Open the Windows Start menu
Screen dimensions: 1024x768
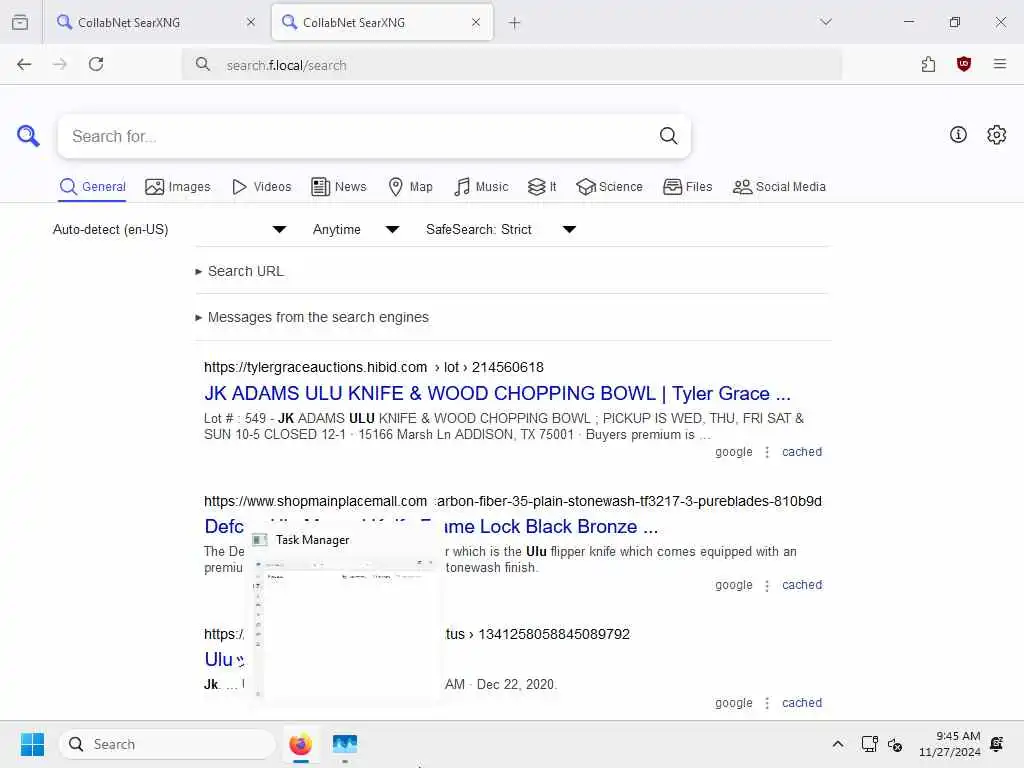coord(32,744)
